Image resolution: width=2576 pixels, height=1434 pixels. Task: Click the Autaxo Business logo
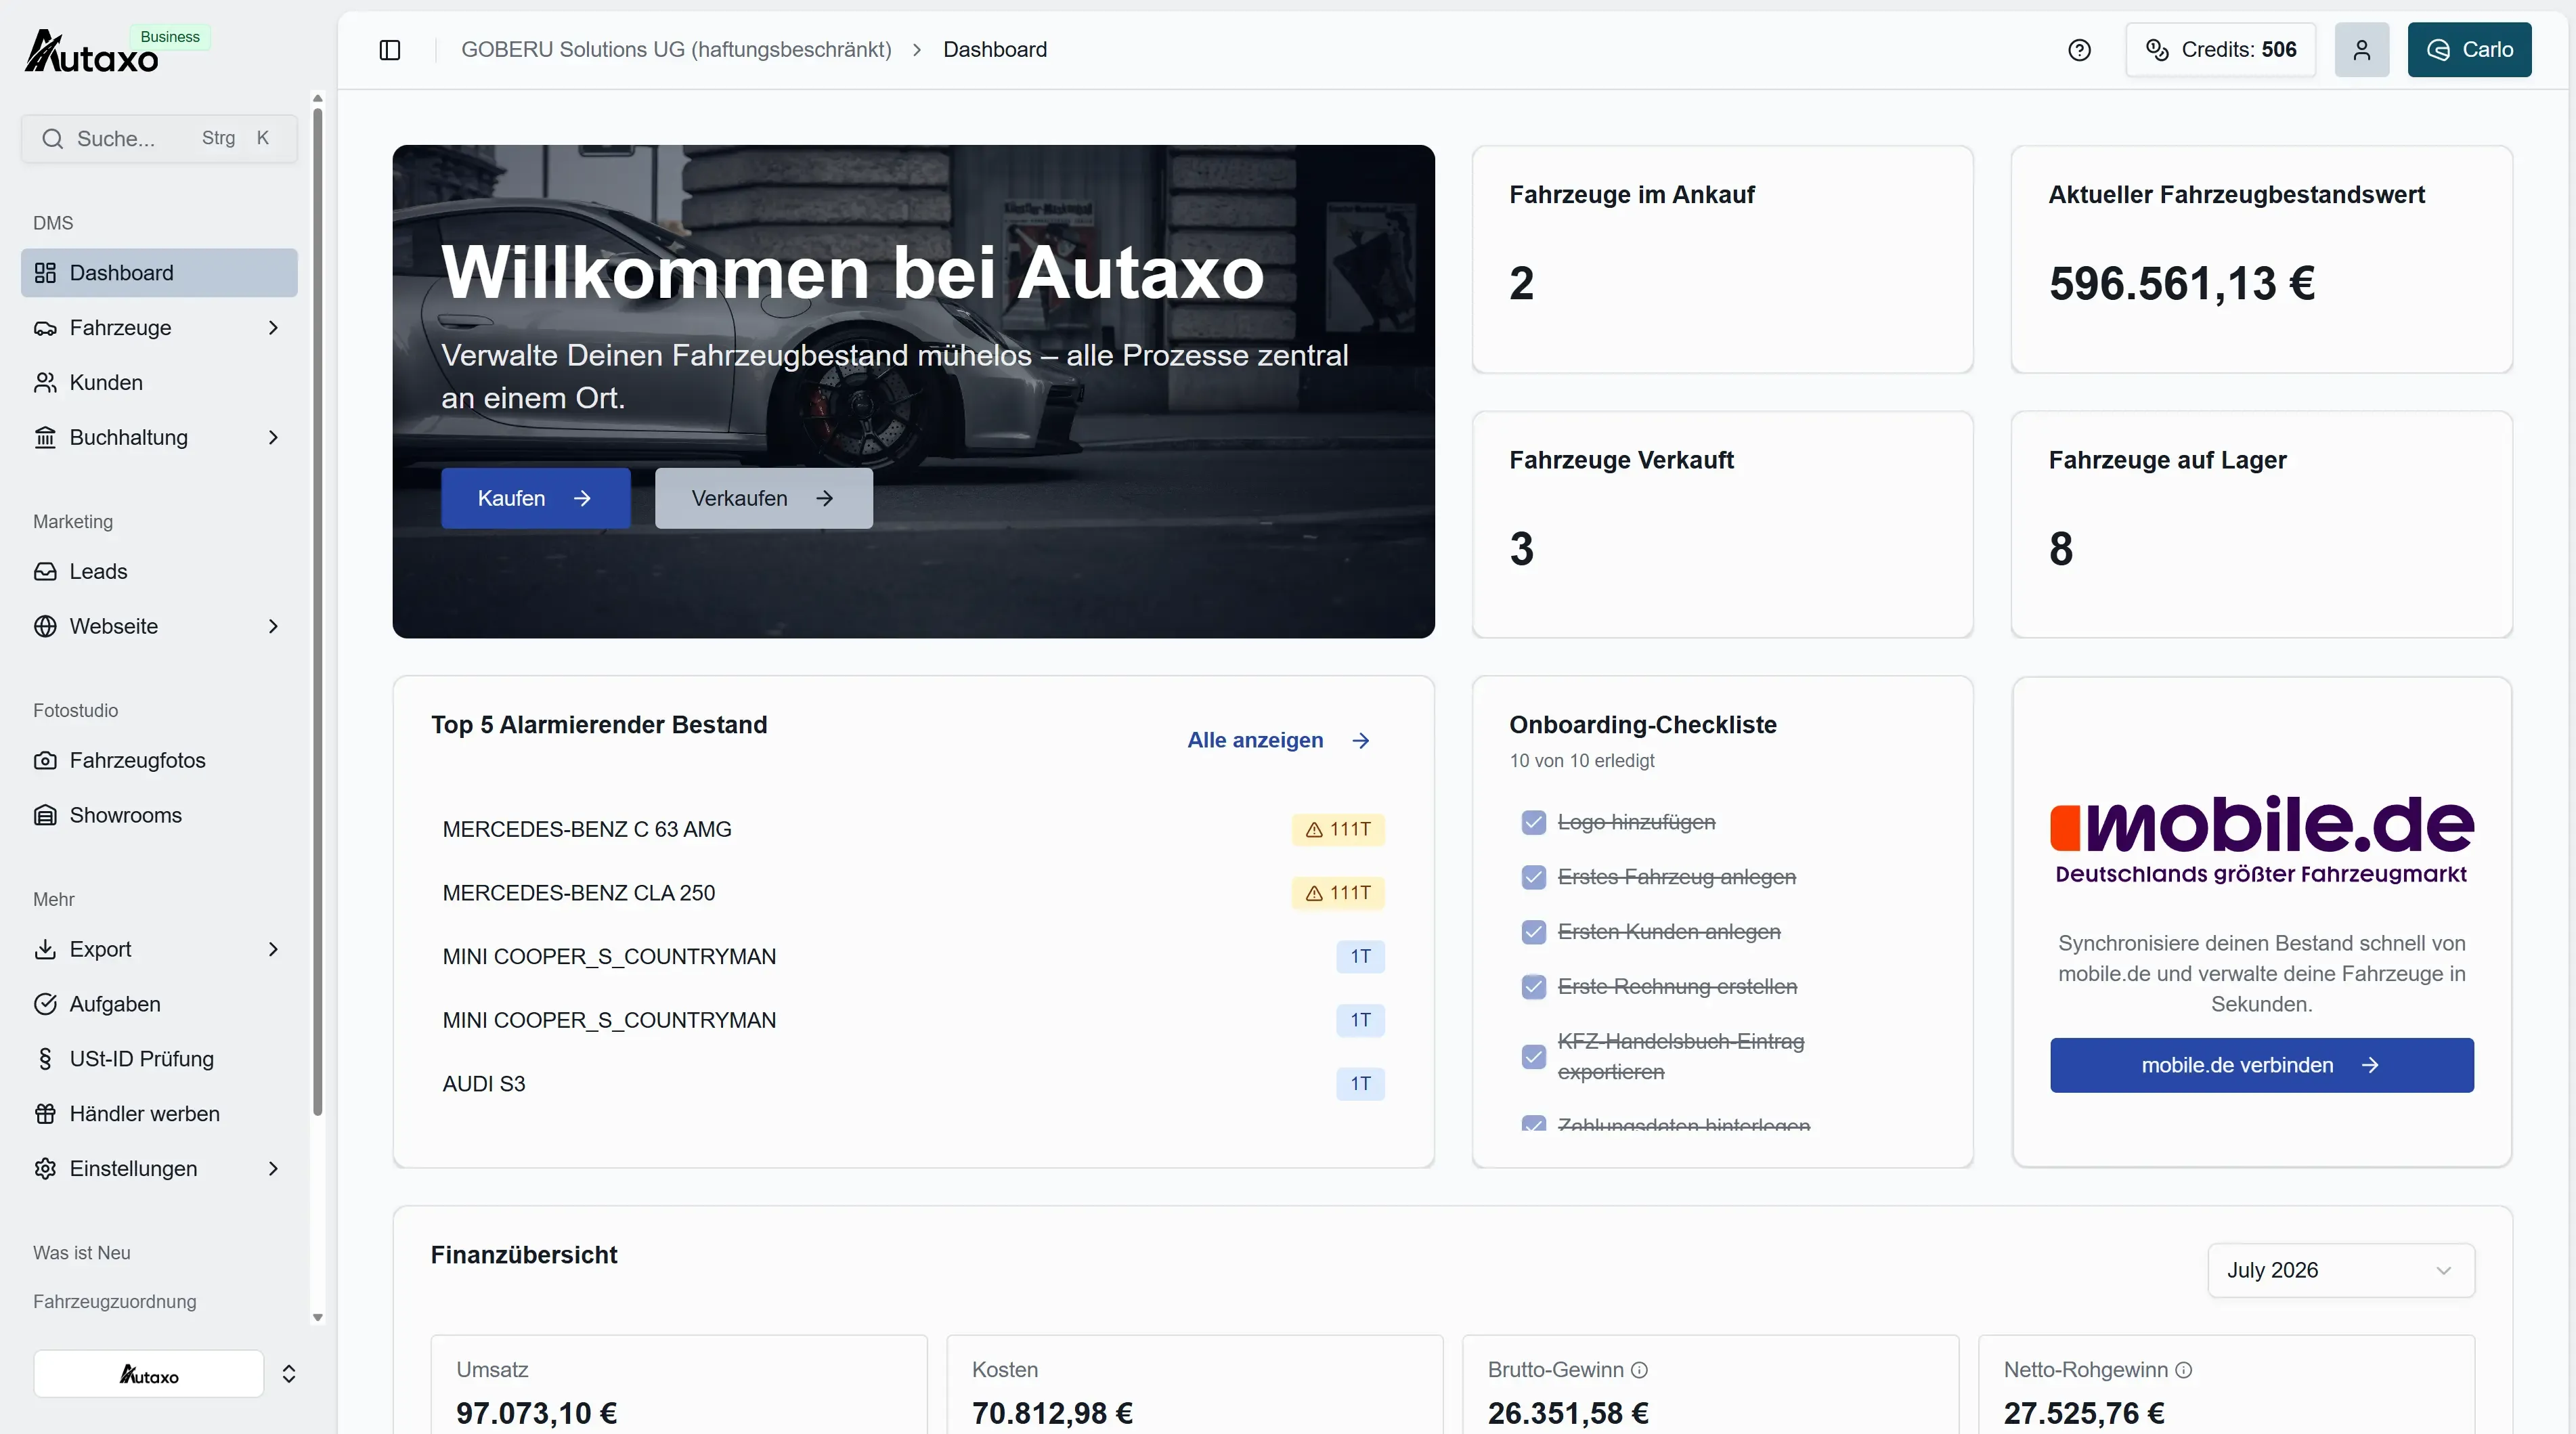pos(116,50)
